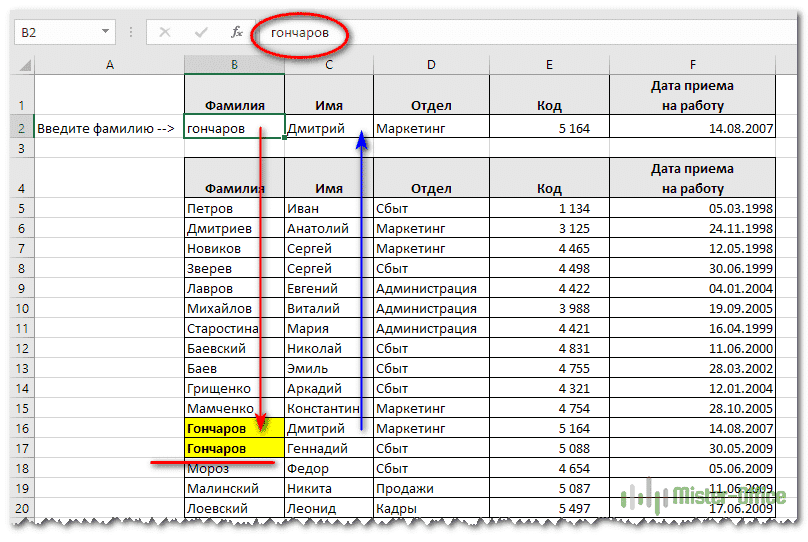The height and width of the screenshot is (542, 808).
Task: Click the Cancel X icon in formula bar
Action: (165, 32)
